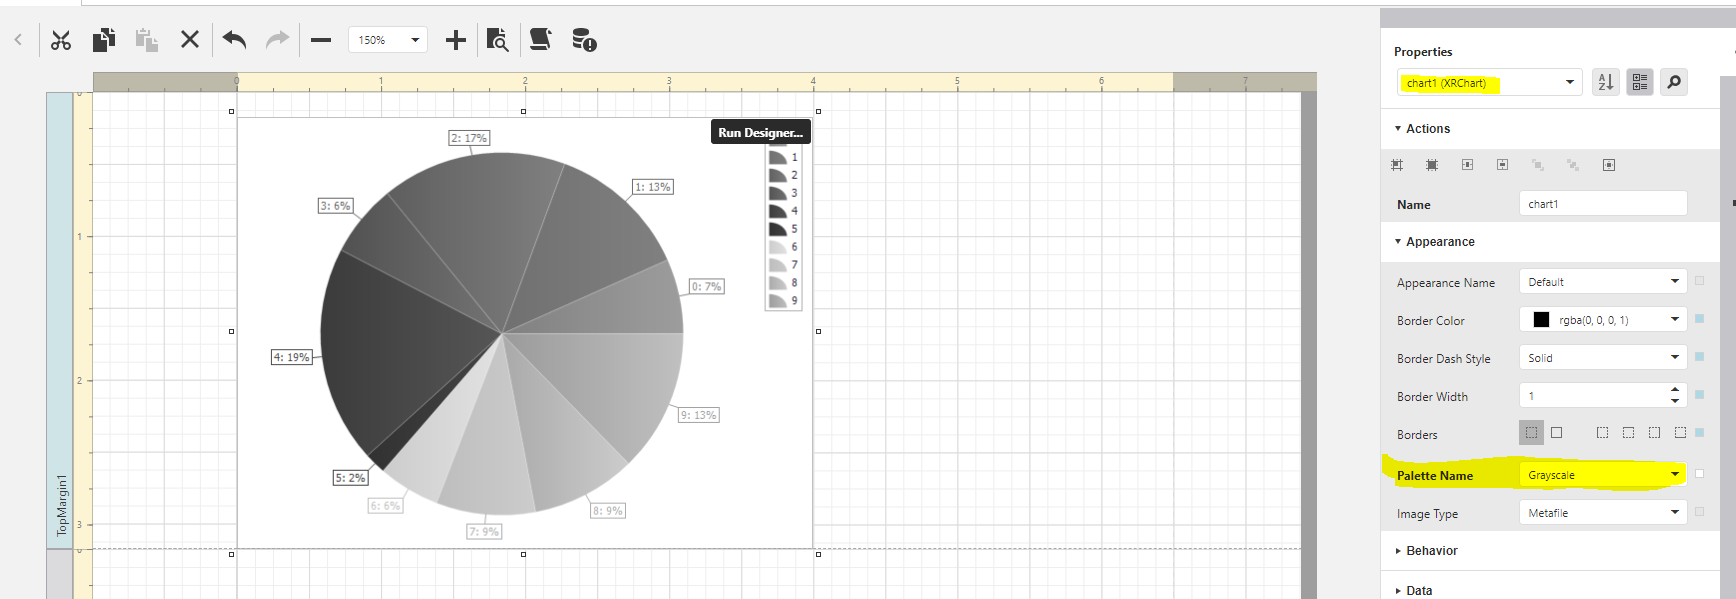Redo the last undone action
This screenshot has height=599, width=1736.
(x=277, y=40)
